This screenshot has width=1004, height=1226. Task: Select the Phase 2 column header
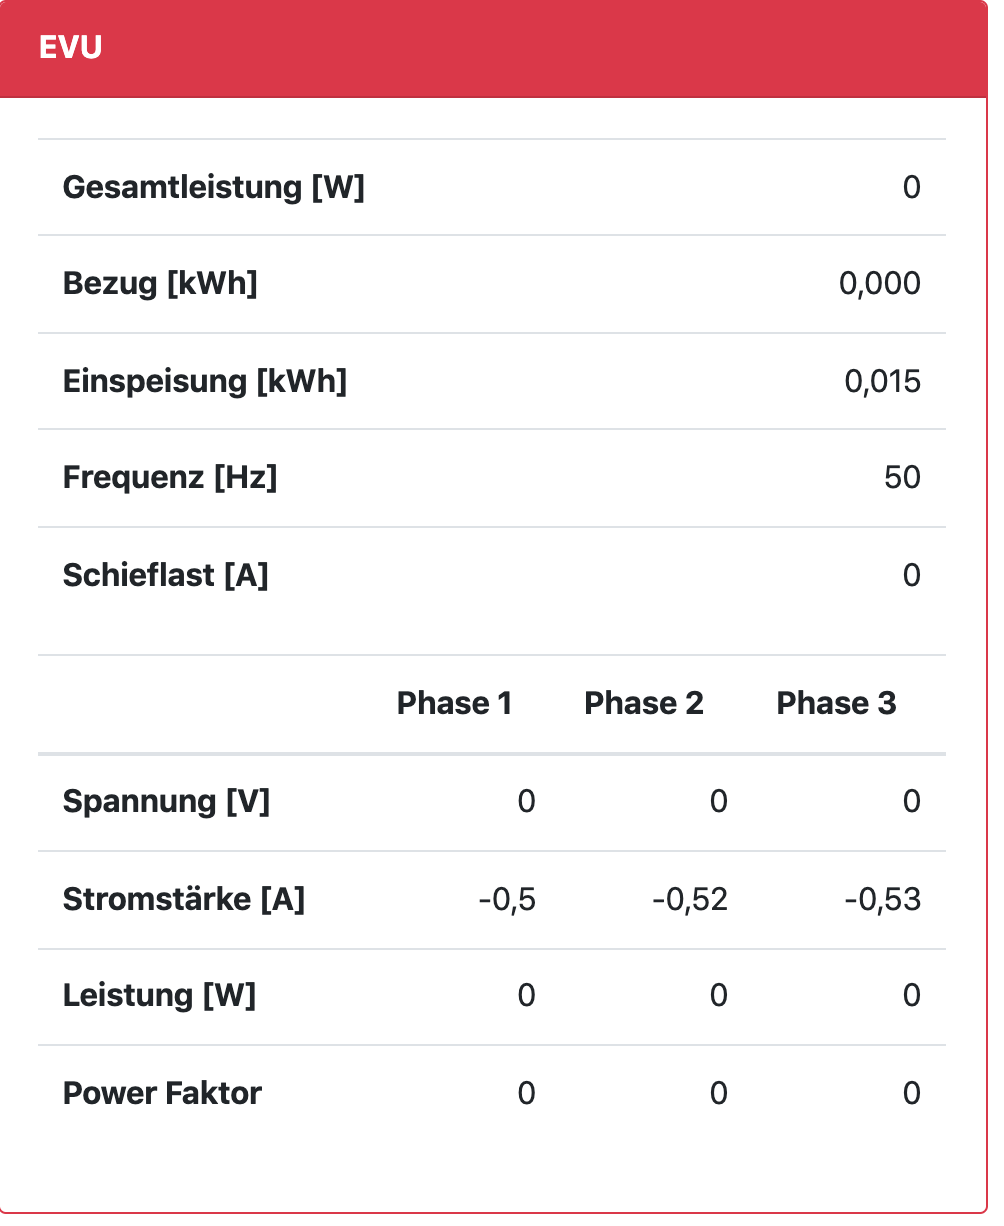click(643, 703)
